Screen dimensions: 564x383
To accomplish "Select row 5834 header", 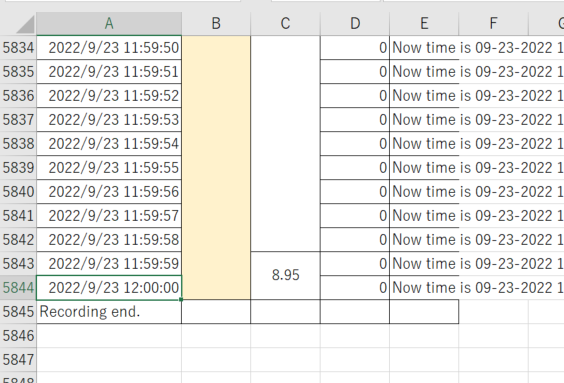I will click(18, 48).
